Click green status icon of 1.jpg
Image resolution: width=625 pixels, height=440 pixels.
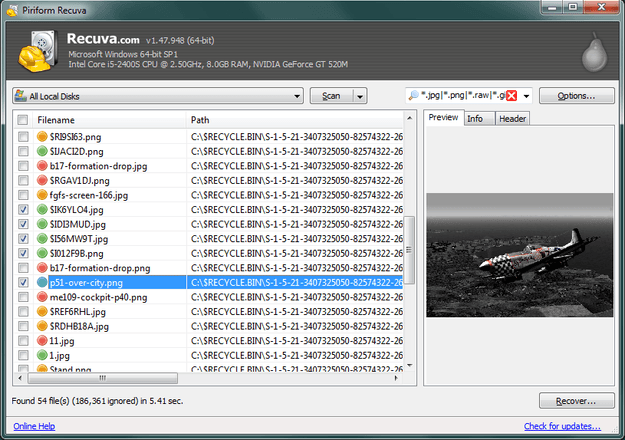click(42, 355)
